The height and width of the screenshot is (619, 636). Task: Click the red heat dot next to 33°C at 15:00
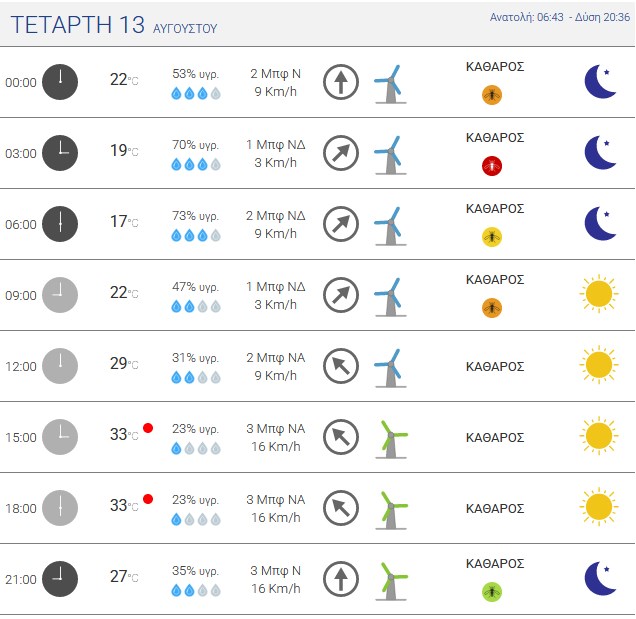(x=148, y=428)
